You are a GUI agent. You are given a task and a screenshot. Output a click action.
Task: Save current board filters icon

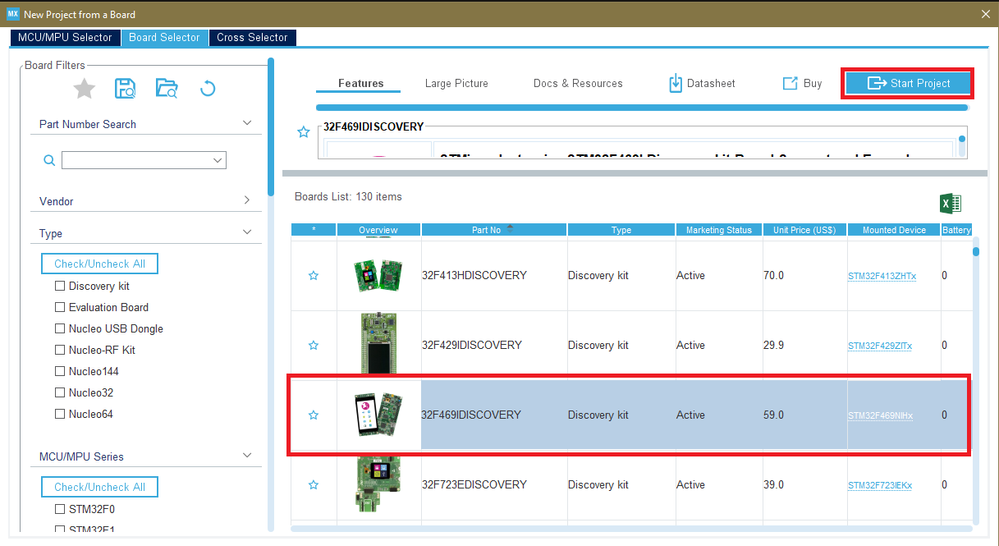coord(125,88)
